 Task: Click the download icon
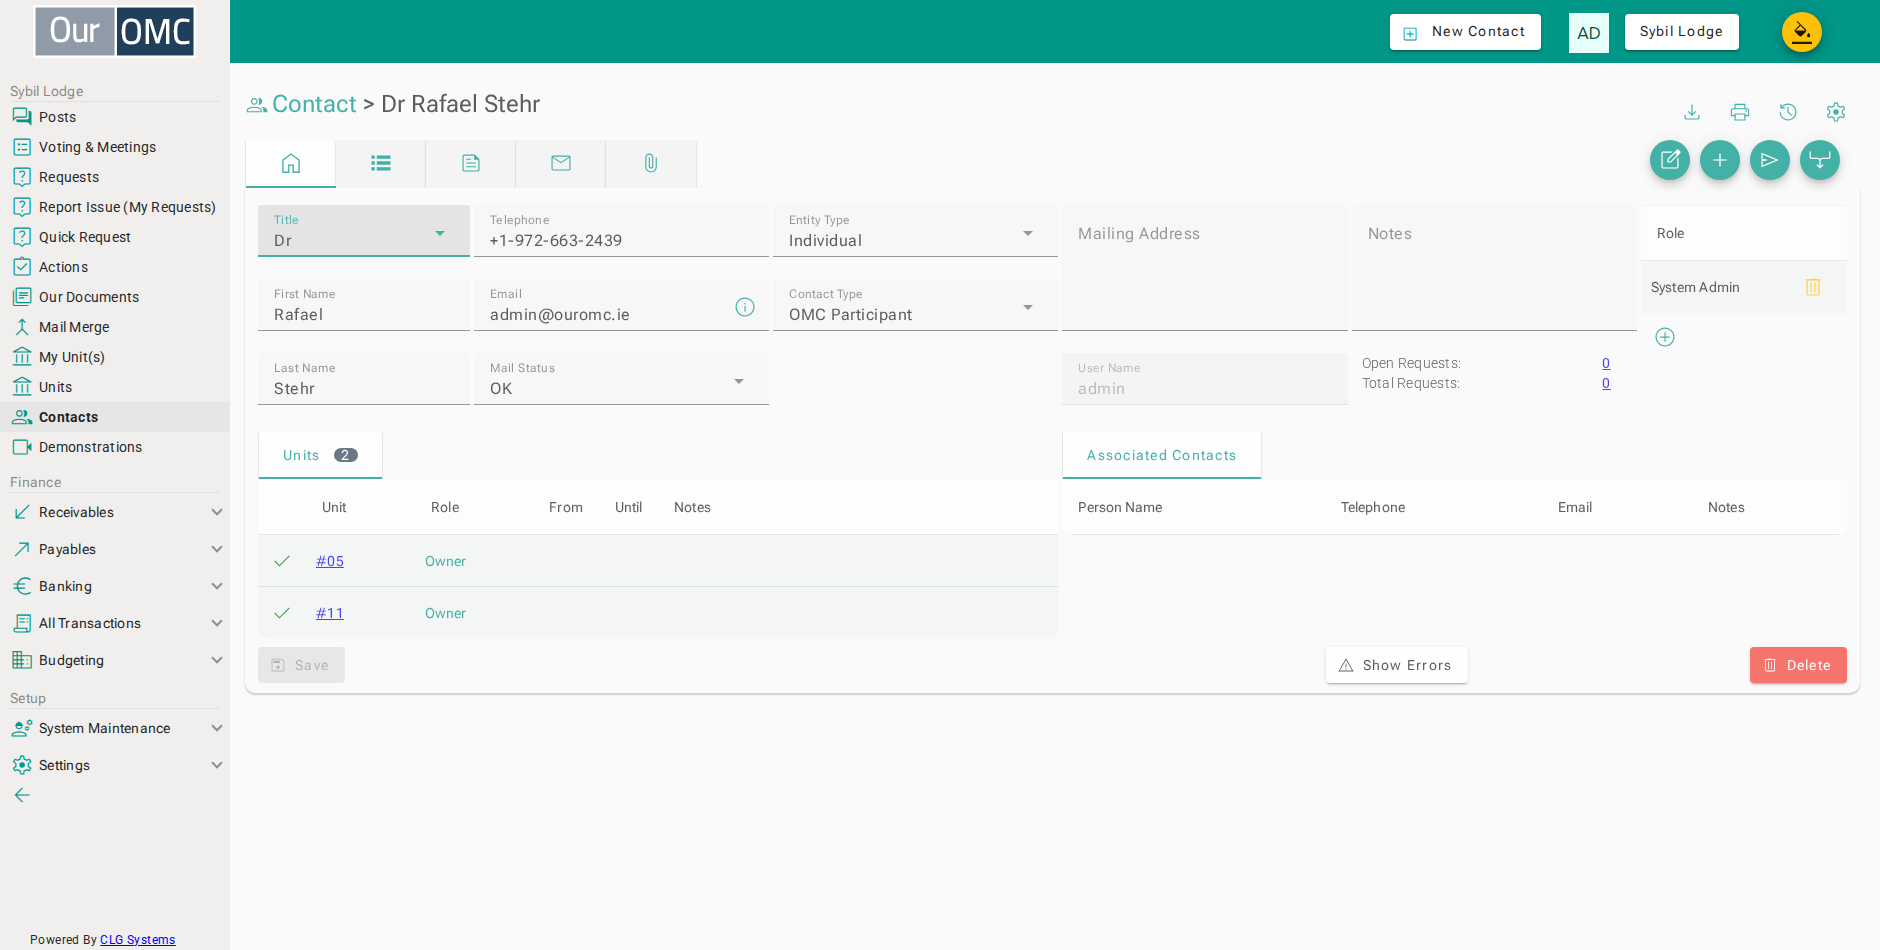[1692, 112]
